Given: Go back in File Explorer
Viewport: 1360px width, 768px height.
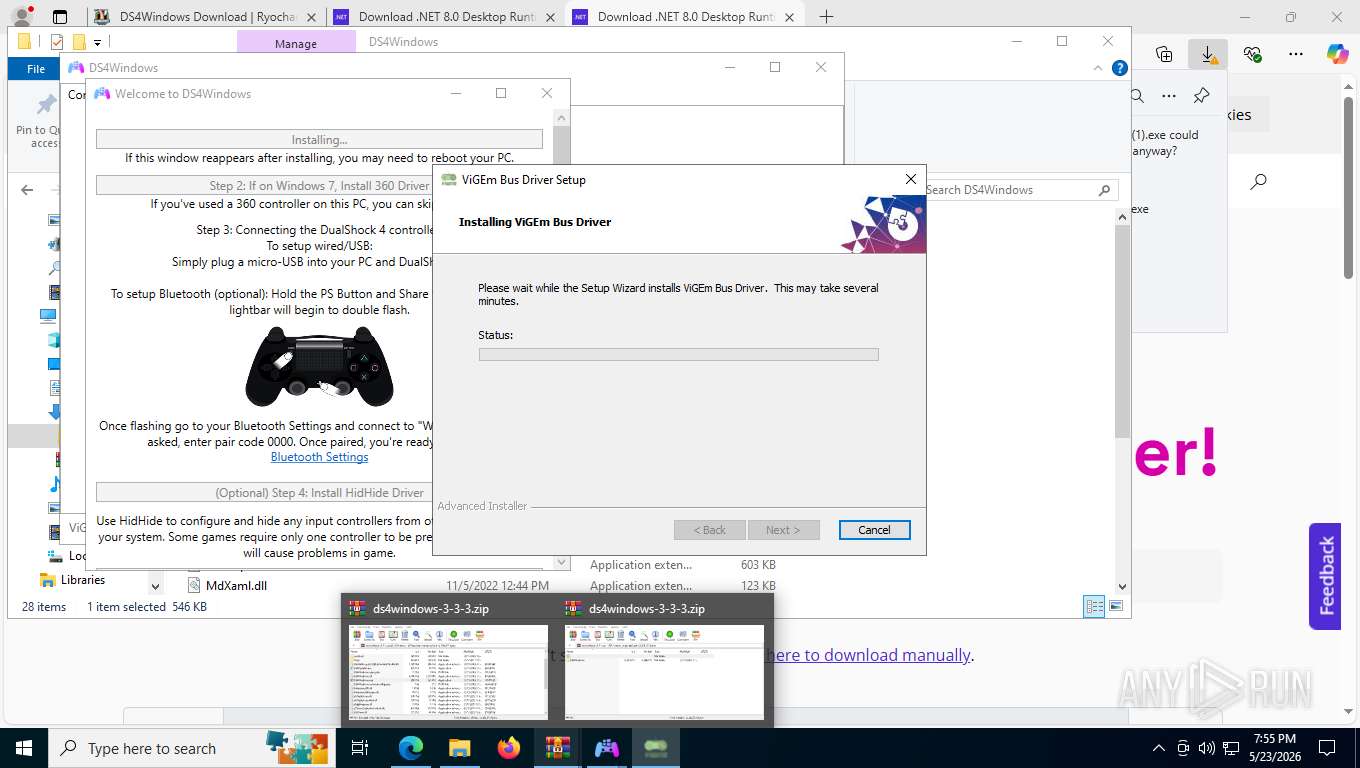Looking at the screenshot, I should pos(27,190).
